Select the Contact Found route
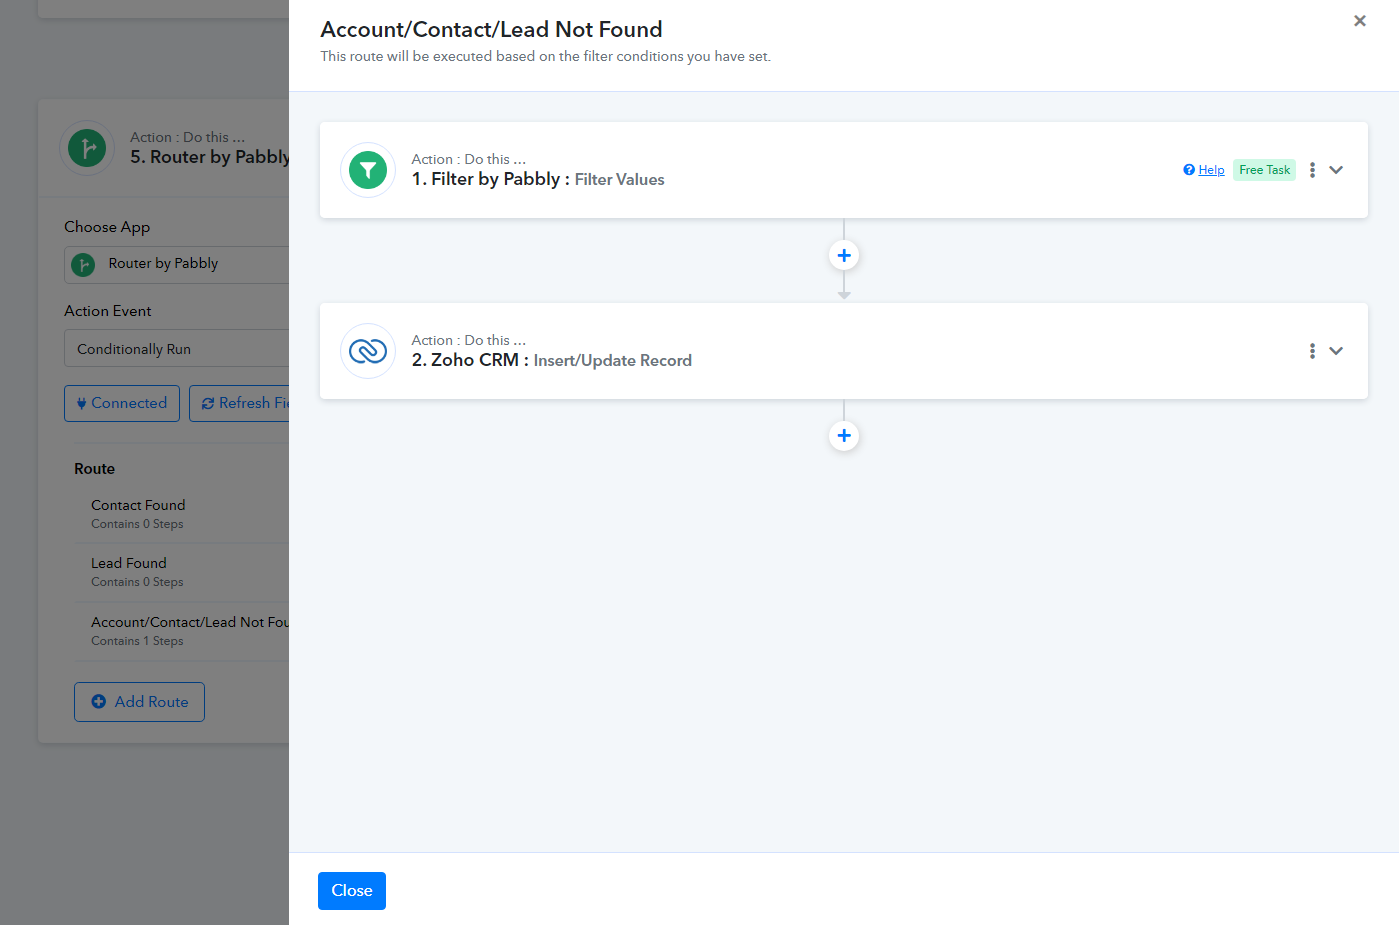 coord(182,514)
